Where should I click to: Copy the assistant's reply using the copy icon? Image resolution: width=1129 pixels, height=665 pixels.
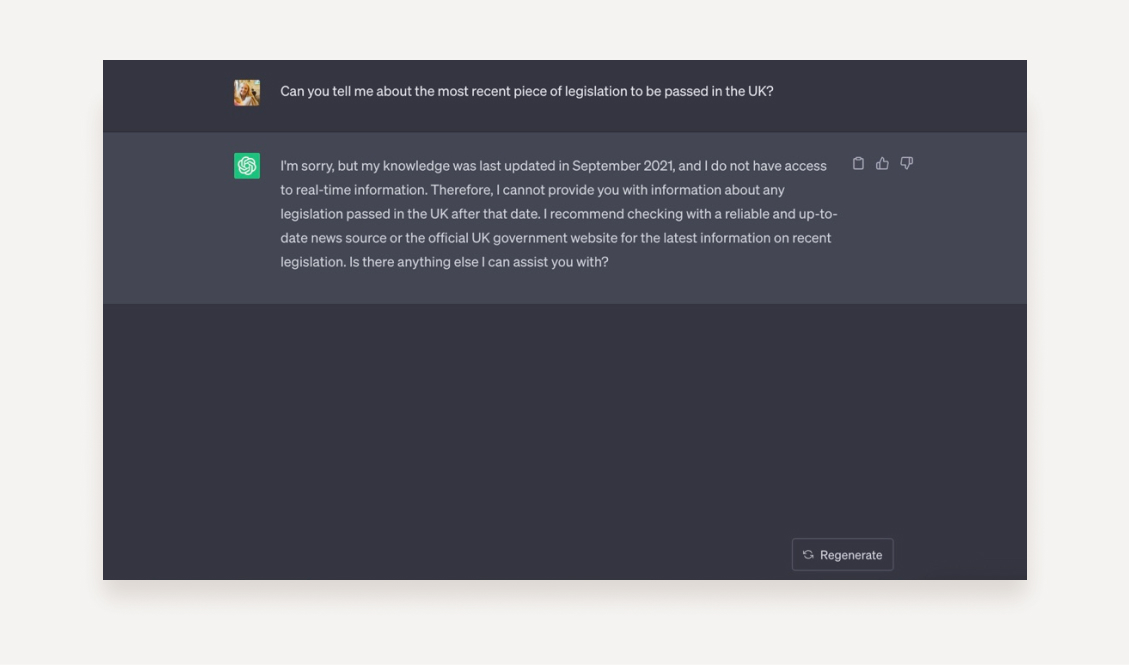[x=858, y=163]
